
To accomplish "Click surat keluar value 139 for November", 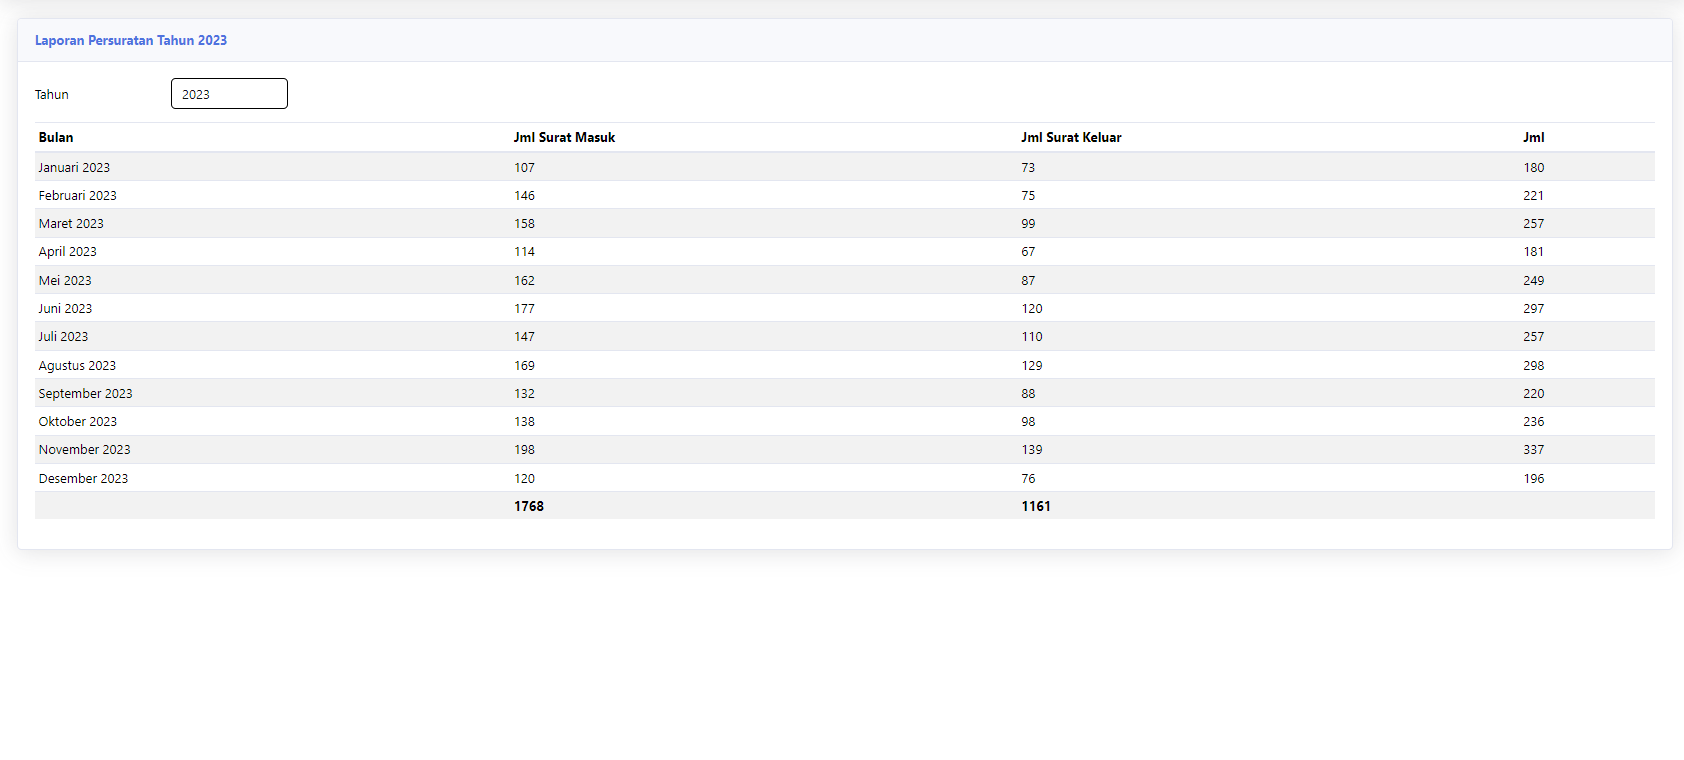I will click(1032, 450).
